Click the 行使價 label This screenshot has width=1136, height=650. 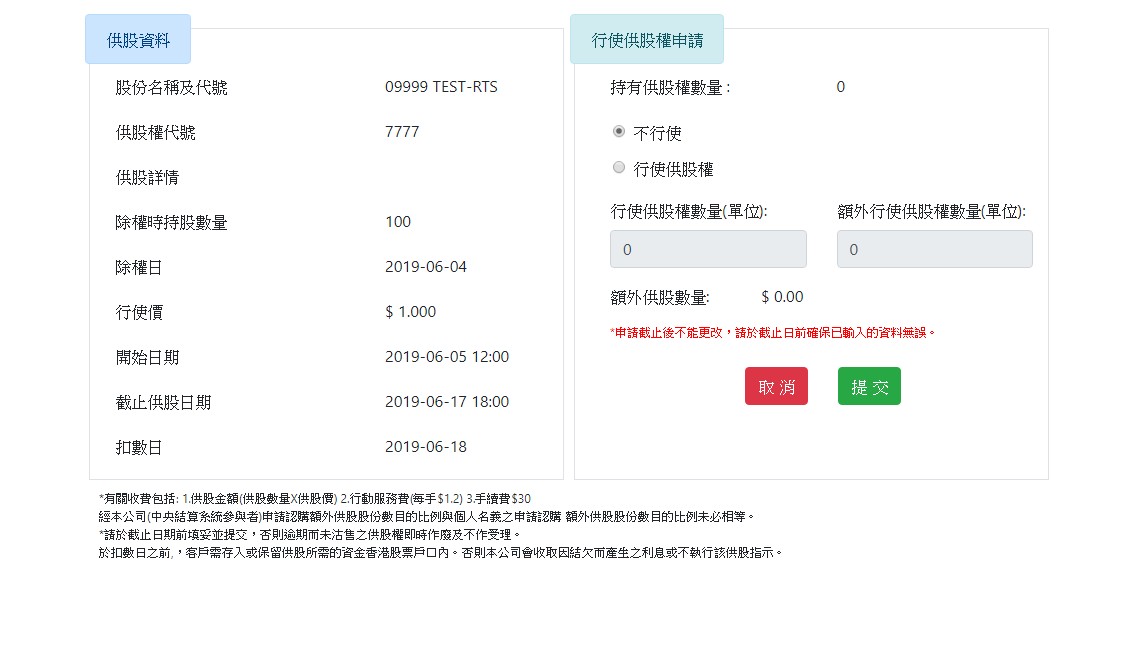pyautogui.click(x=139, y=312)
